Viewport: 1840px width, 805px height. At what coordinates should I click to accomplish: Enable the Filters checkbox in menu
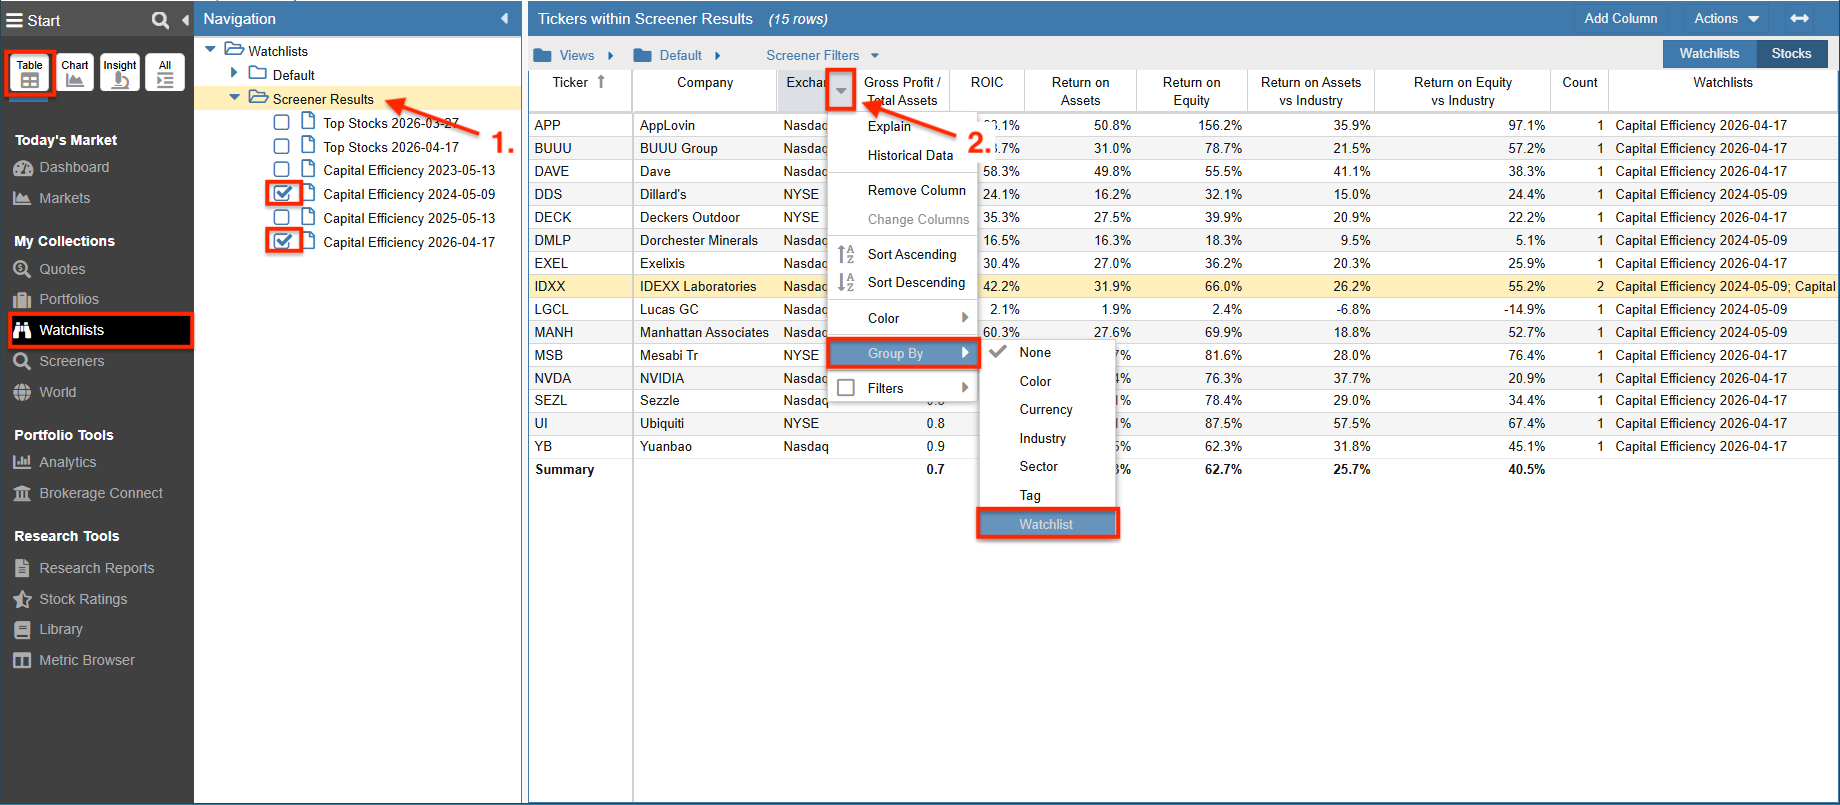point(846,388)
